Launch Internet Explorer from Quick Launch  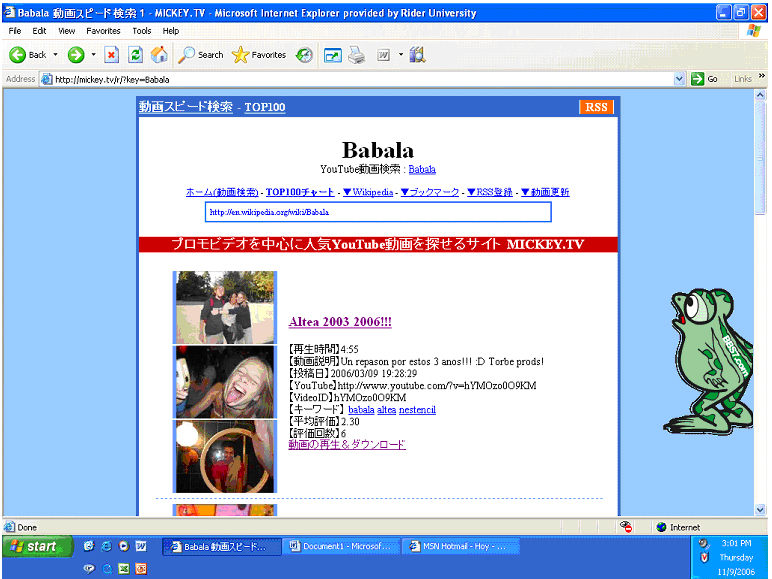[106, 546]
